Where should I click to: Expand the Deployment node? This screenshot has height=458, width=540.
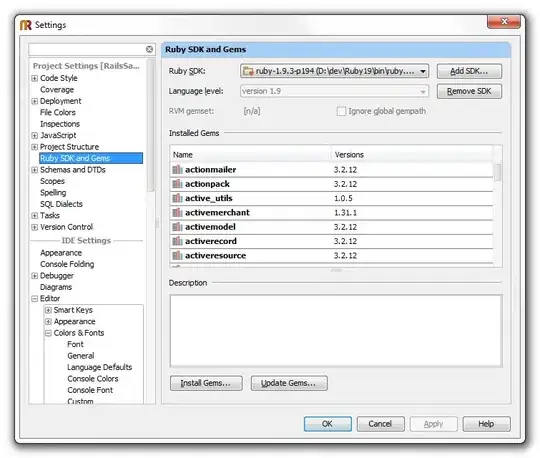pos(34,101)
